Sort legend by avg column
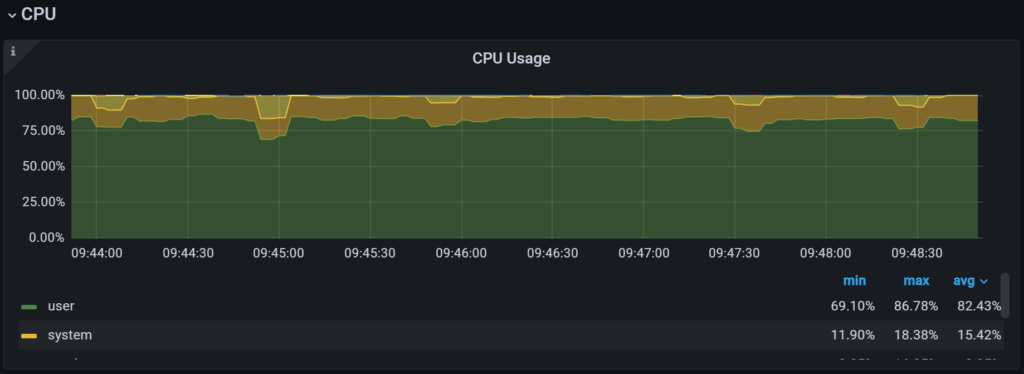 click(970, 281)
